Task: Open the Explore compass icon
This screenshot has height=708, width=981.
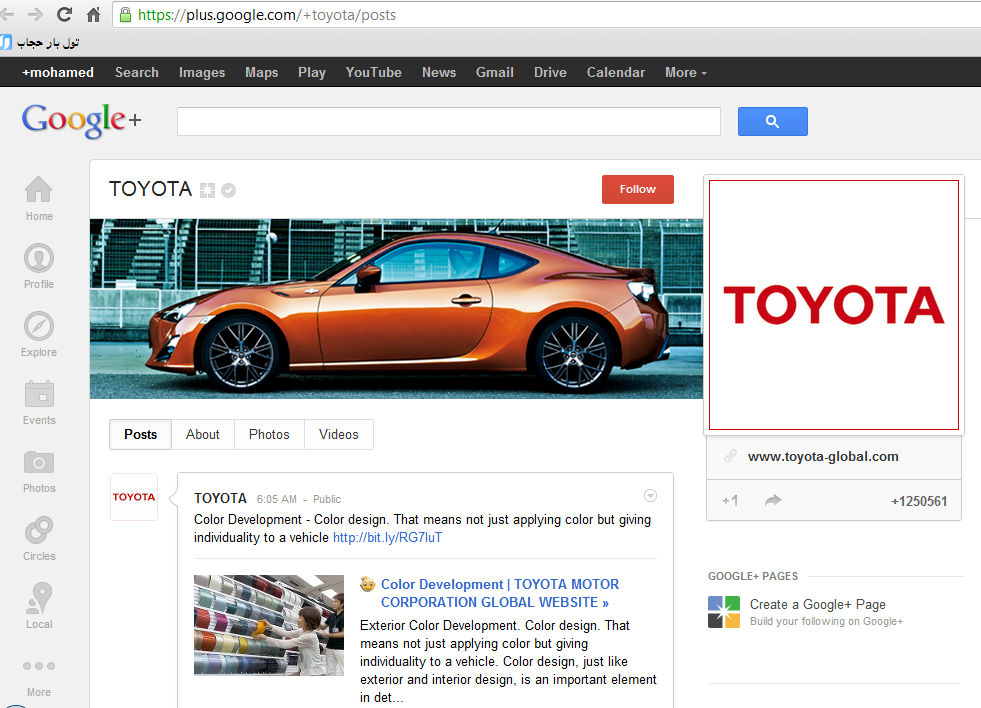Action: click(x=39, y=326)
